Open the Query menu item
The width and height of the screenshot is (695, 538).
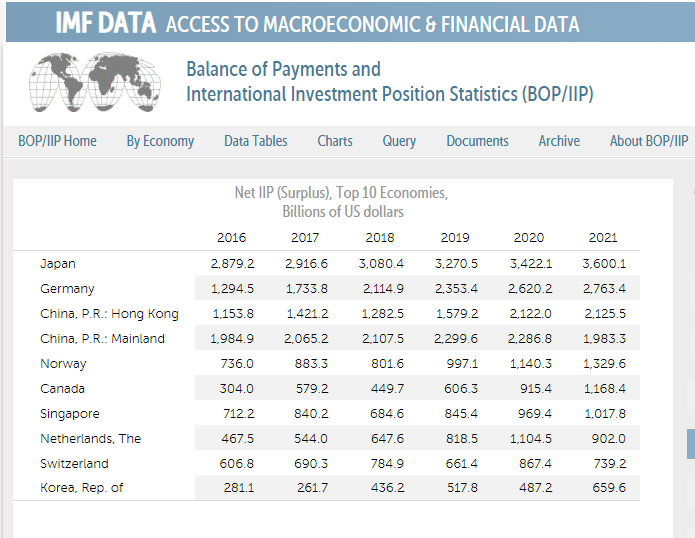(399, 141)
